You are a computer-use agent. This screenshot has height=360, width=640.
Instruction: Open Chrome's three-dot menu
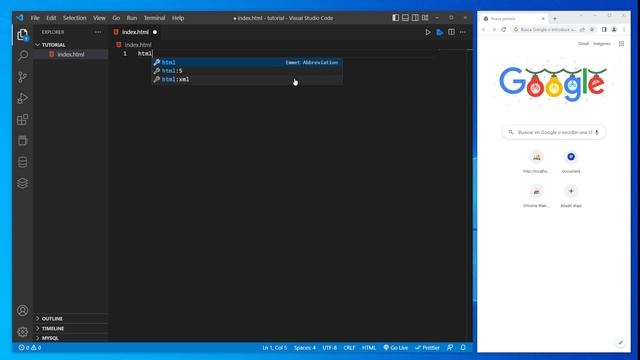[x=624, y=29]
